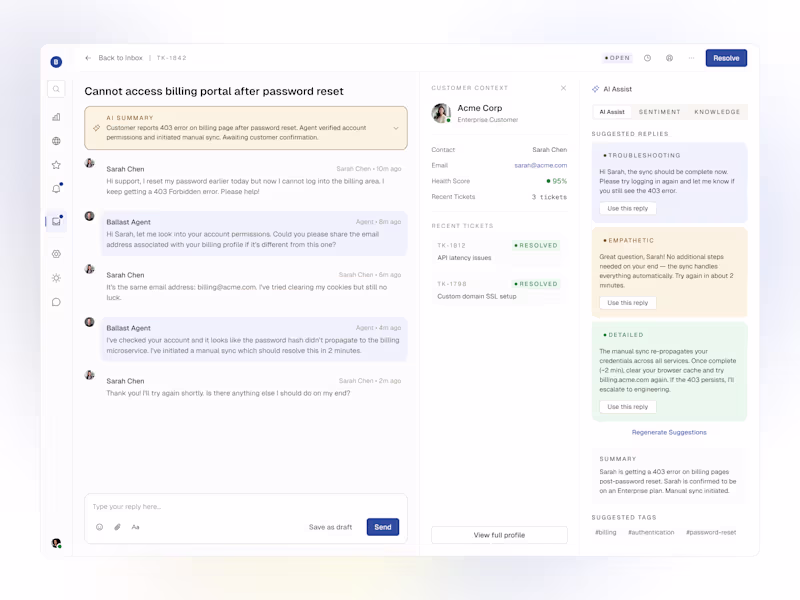Click the Summary text in AI Assist panel
Image resolution: width=800 pixels, height=600 pixels.
click(668, 481)
